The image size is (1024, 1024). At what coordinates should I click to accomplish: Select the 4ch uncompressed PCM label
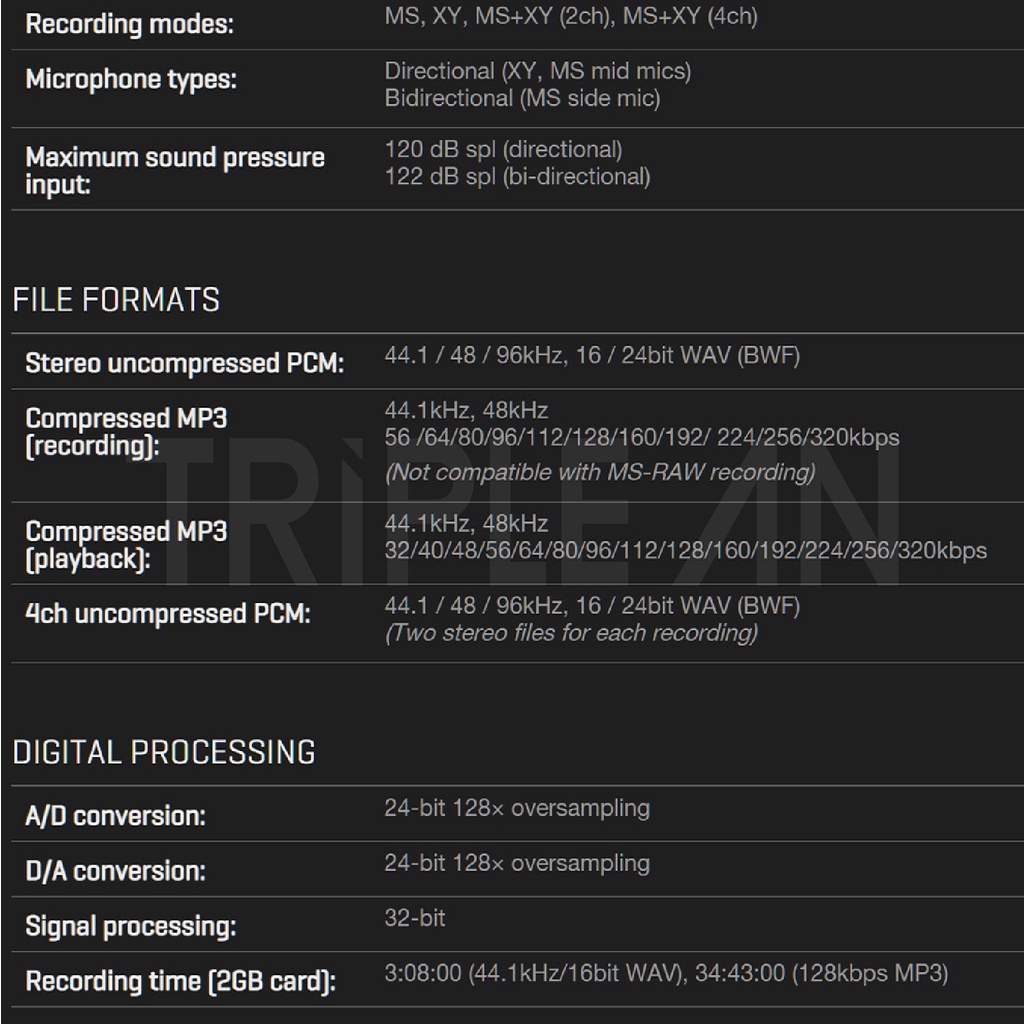click(x=167, y=613)
